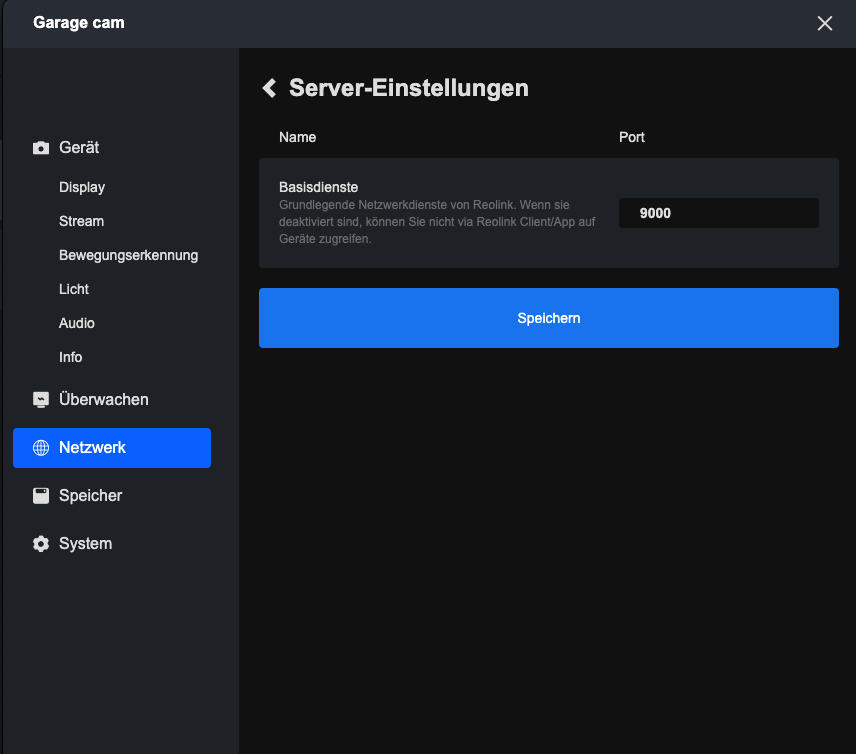Click the Server-Einstellungen heading
This screenshot has height=754, width=856.
click(x=408, y=88)
